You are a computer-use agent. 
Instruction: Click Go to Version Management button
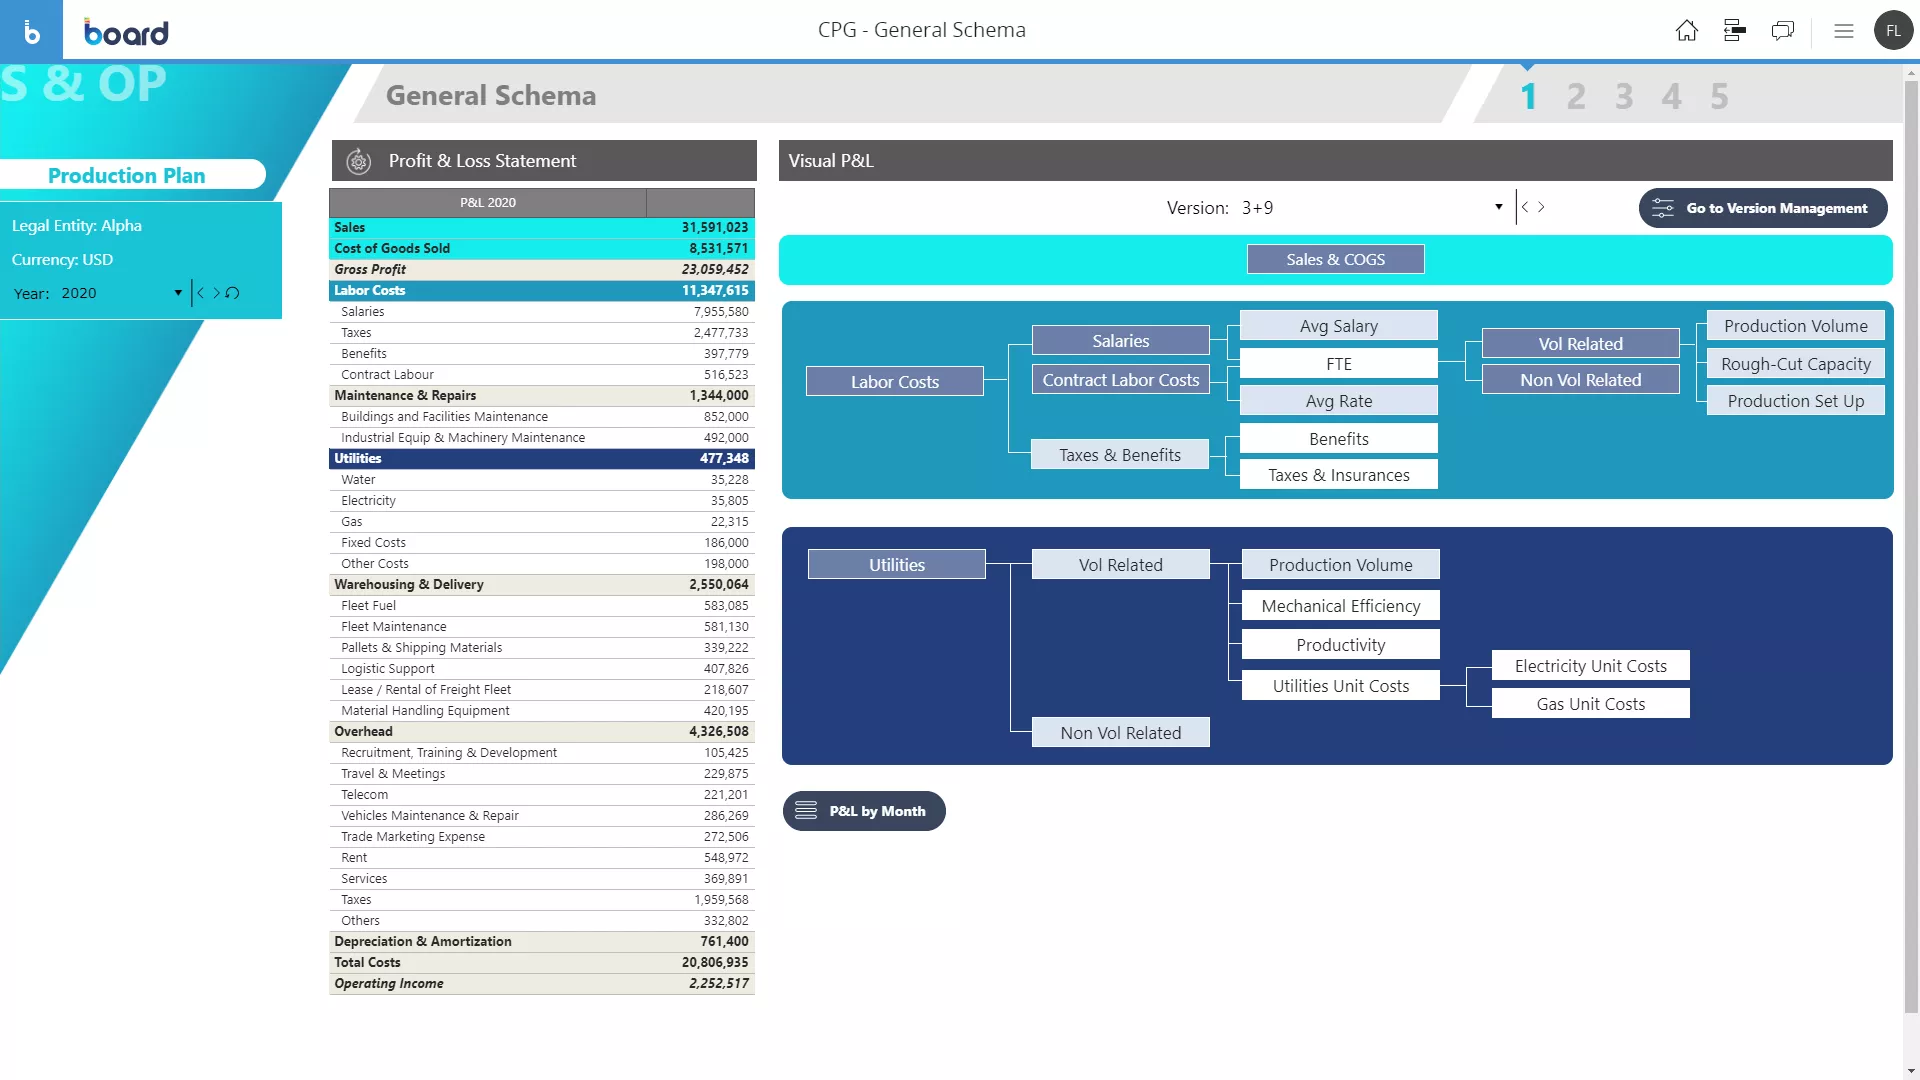(x=1762, y=208)
